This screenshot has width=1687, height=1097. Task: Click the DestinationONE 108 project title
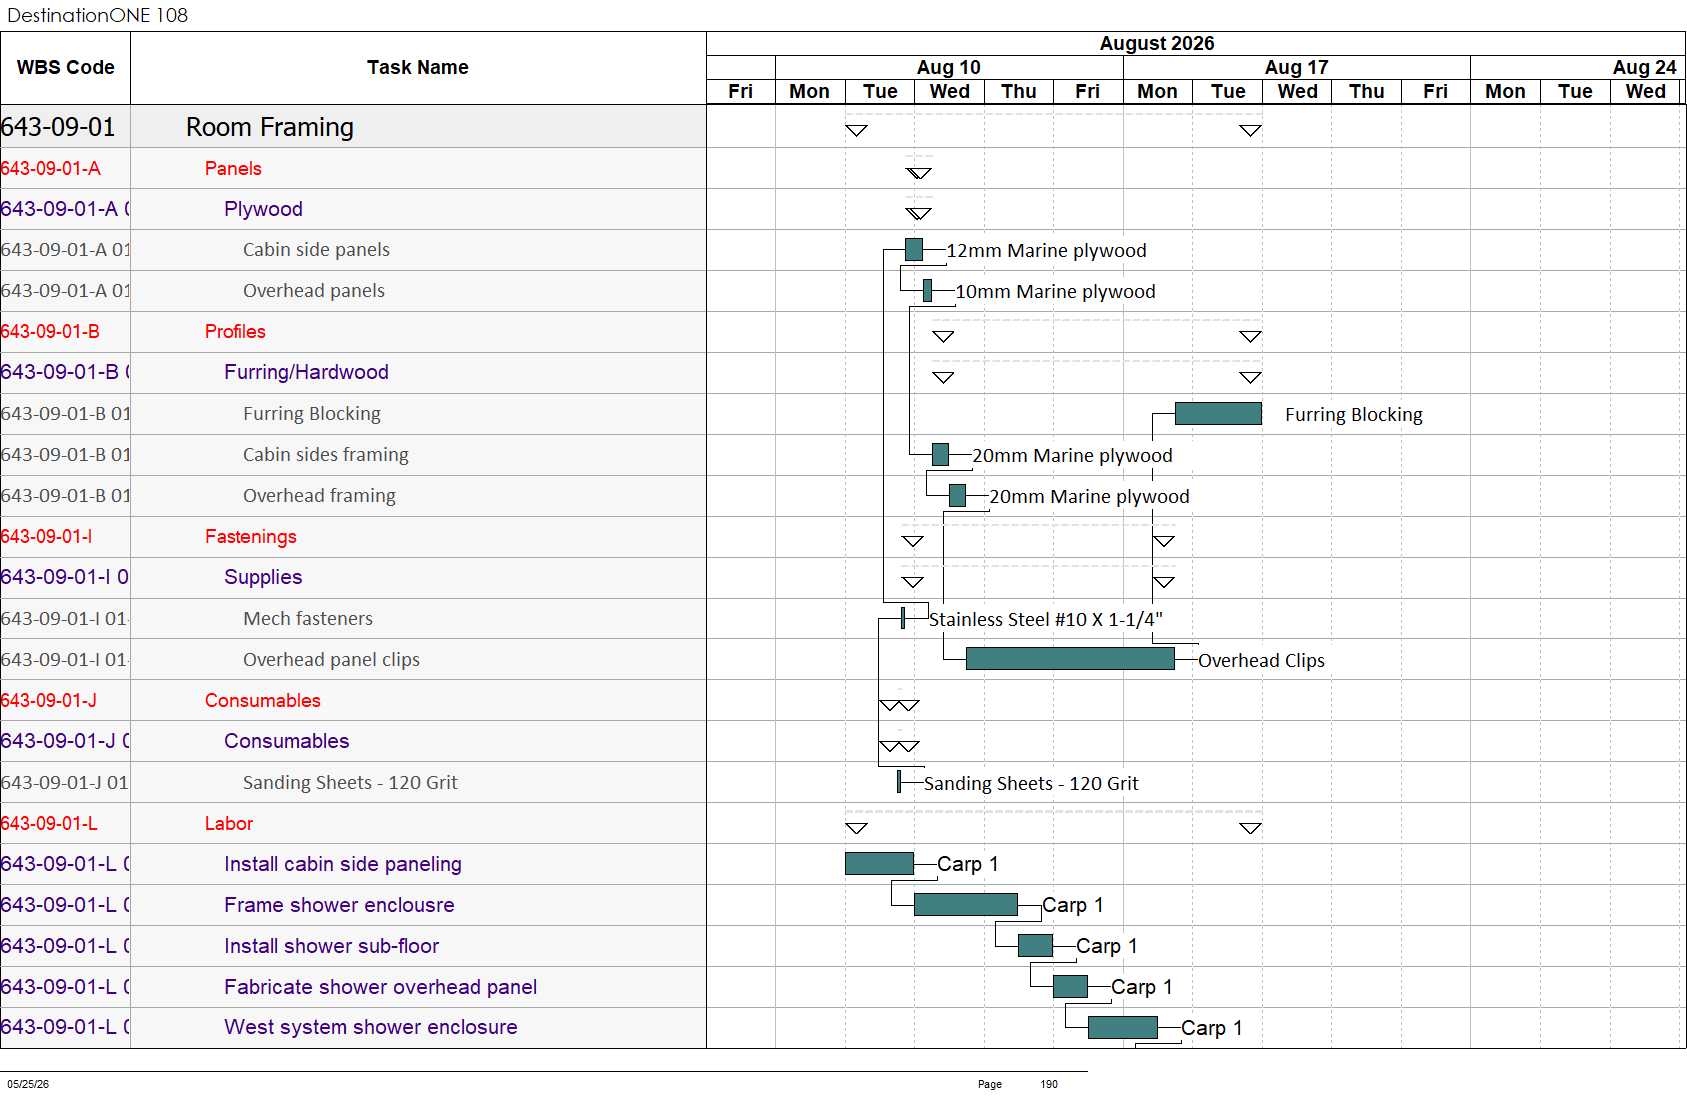point(97,15)
